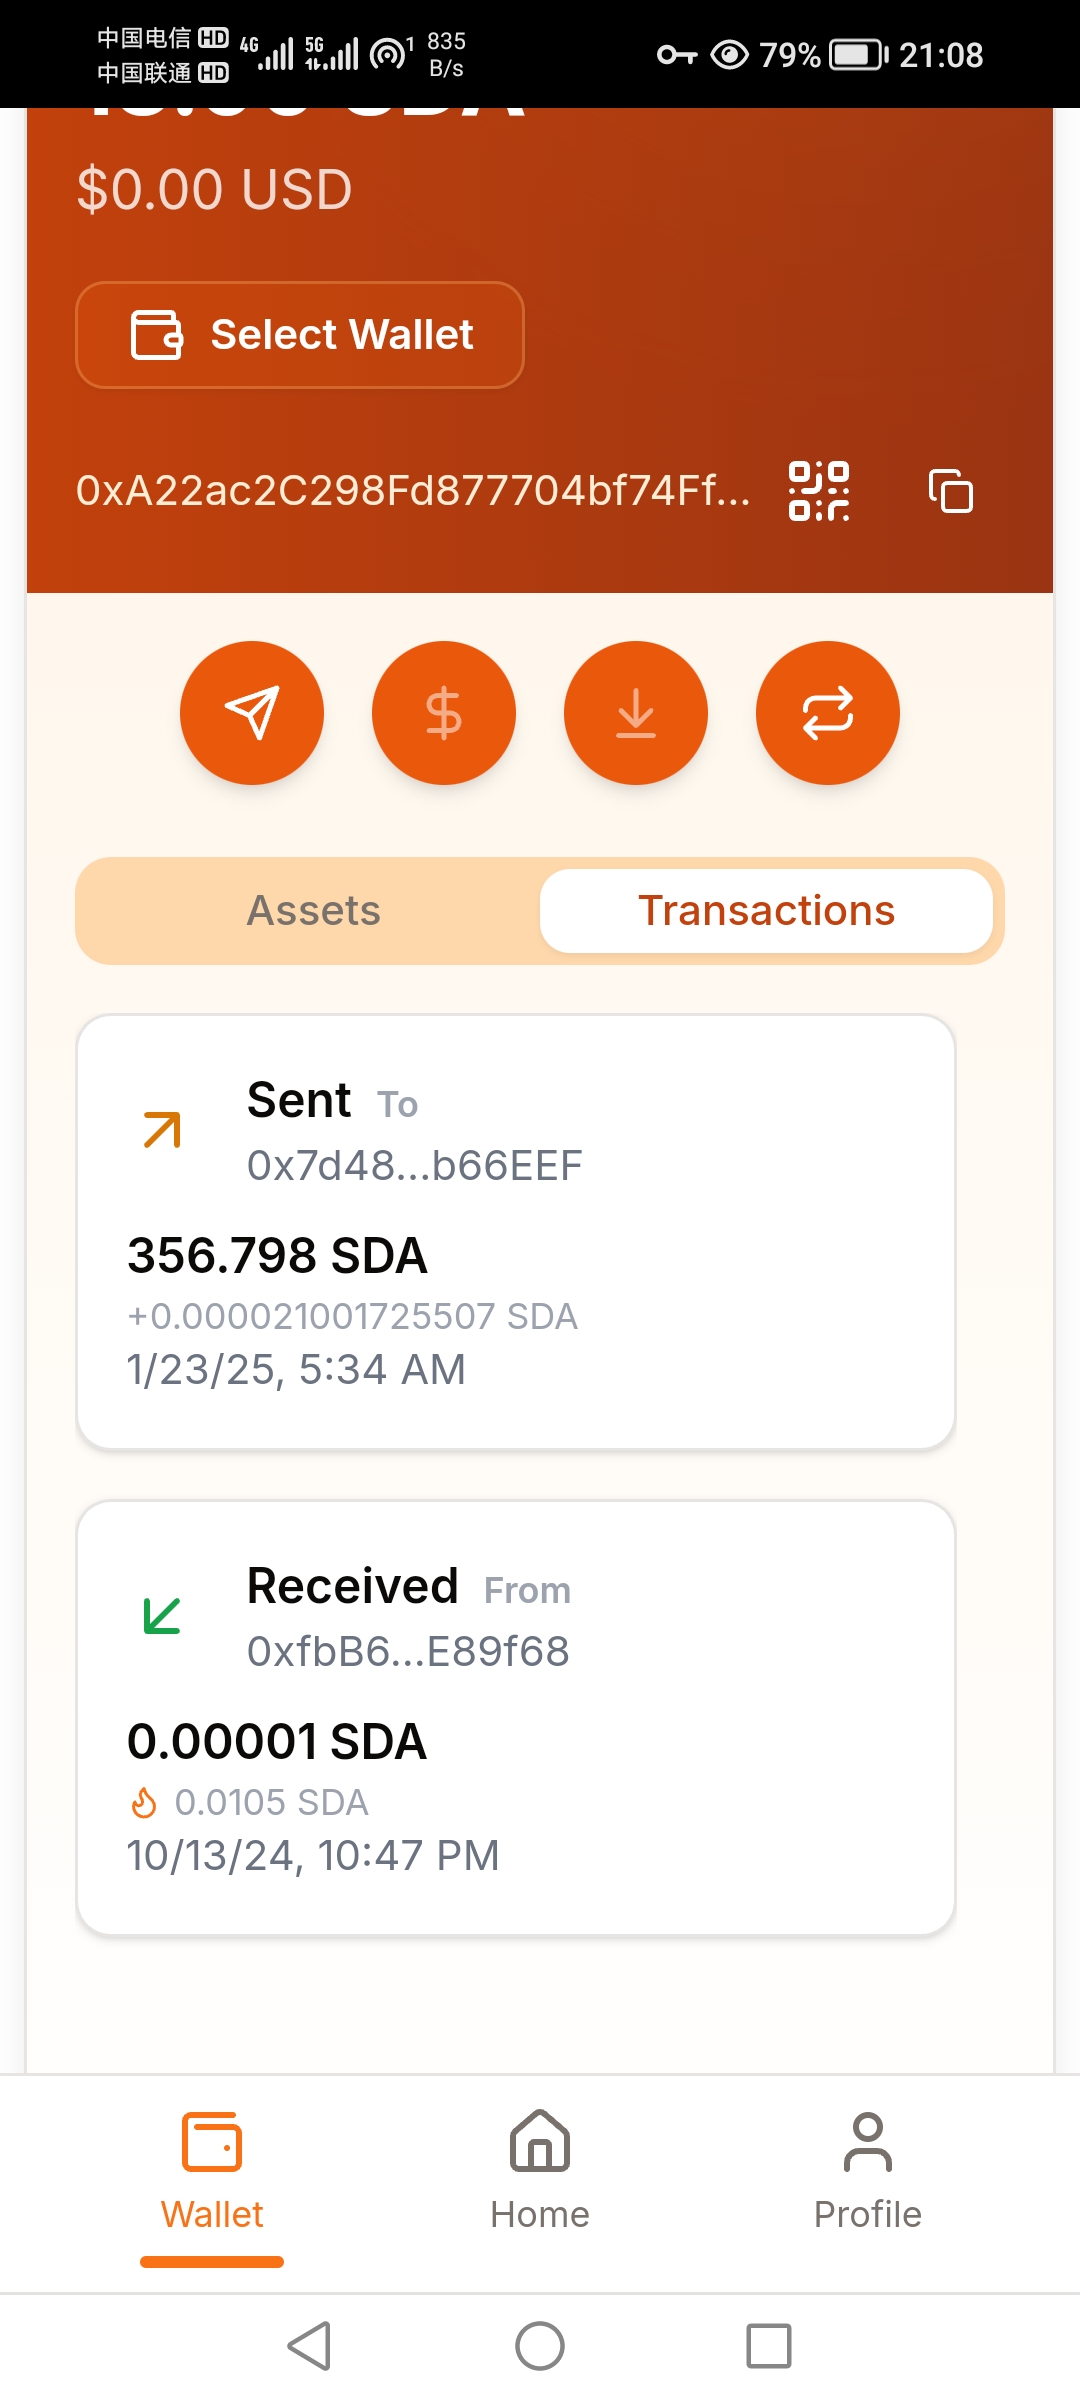Switch to the Assets tab
The image size is (1080, 2400).
[314, 911]
